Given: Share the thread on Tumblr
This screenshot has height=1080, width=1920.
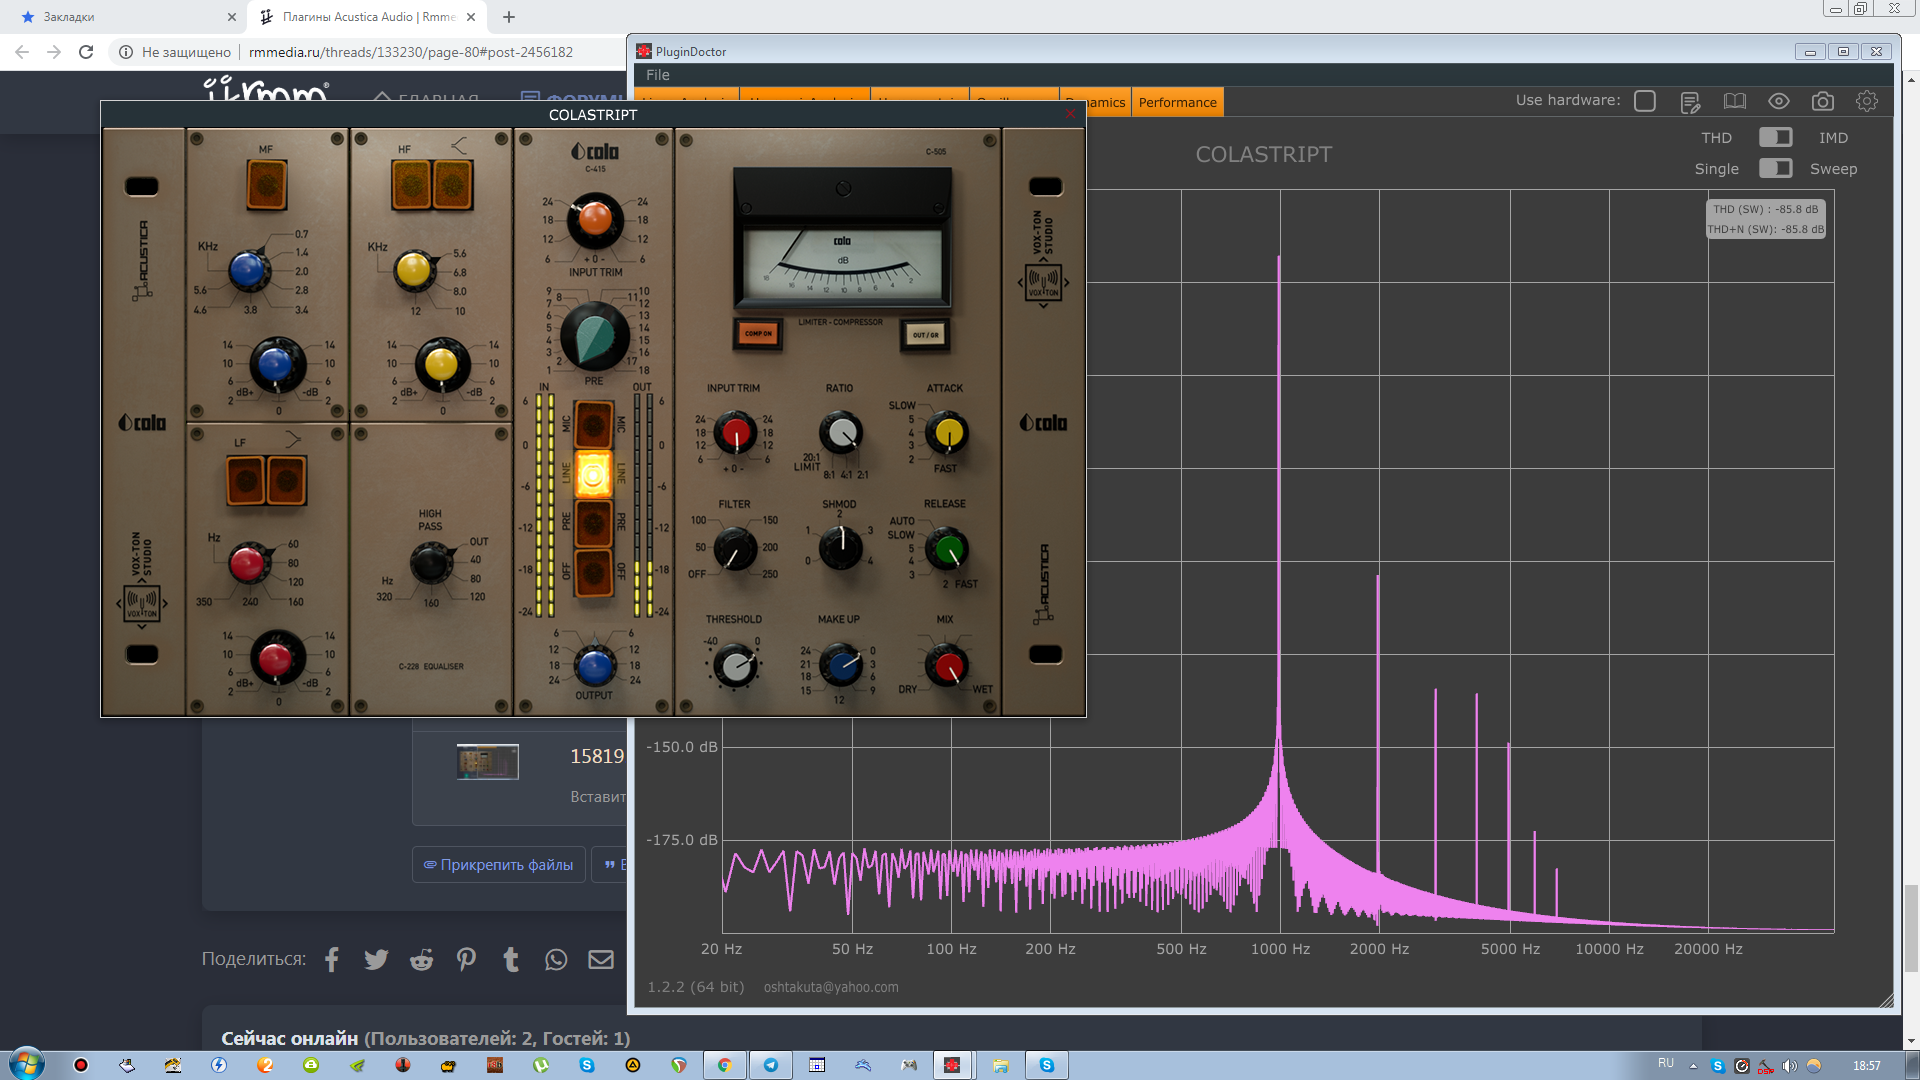Looking at the screenshot, I should (x=511, y=960).
